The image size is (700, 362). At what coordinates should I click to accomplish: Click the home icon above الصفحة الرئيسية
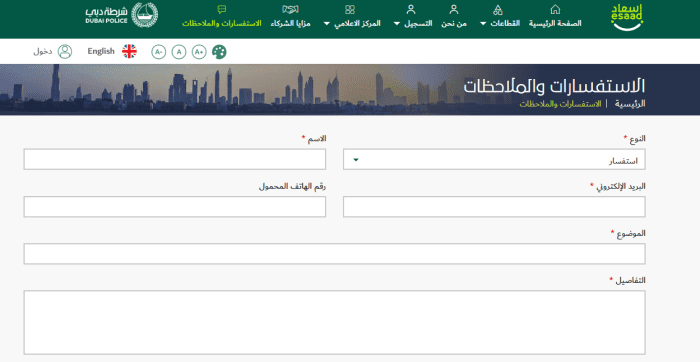pos(555,9)
